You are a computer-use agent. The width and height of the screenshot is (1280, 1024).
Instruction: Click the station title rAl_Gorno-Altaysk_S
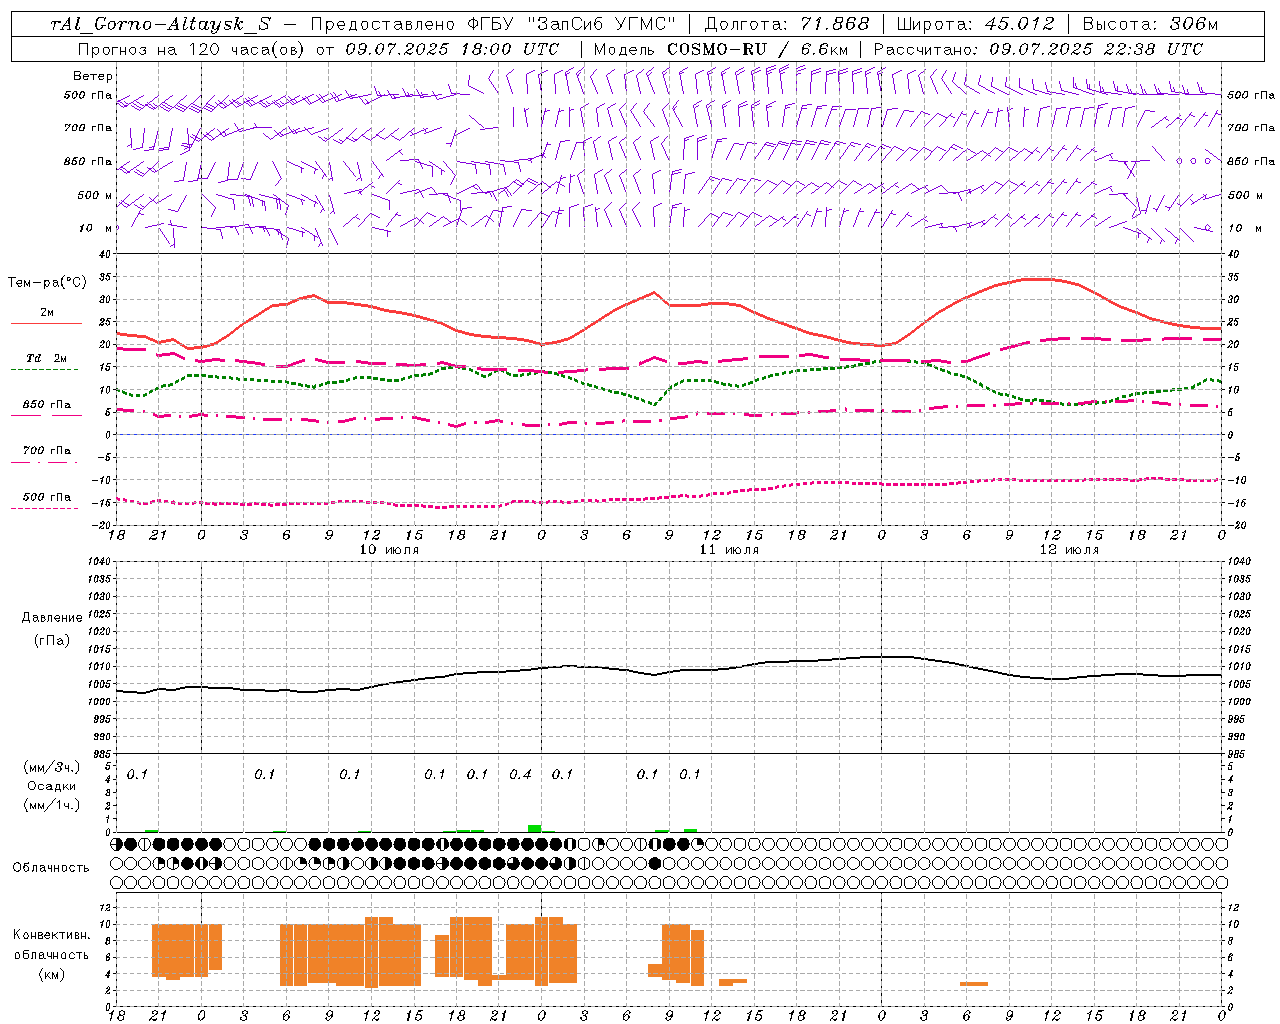(160, 24)
